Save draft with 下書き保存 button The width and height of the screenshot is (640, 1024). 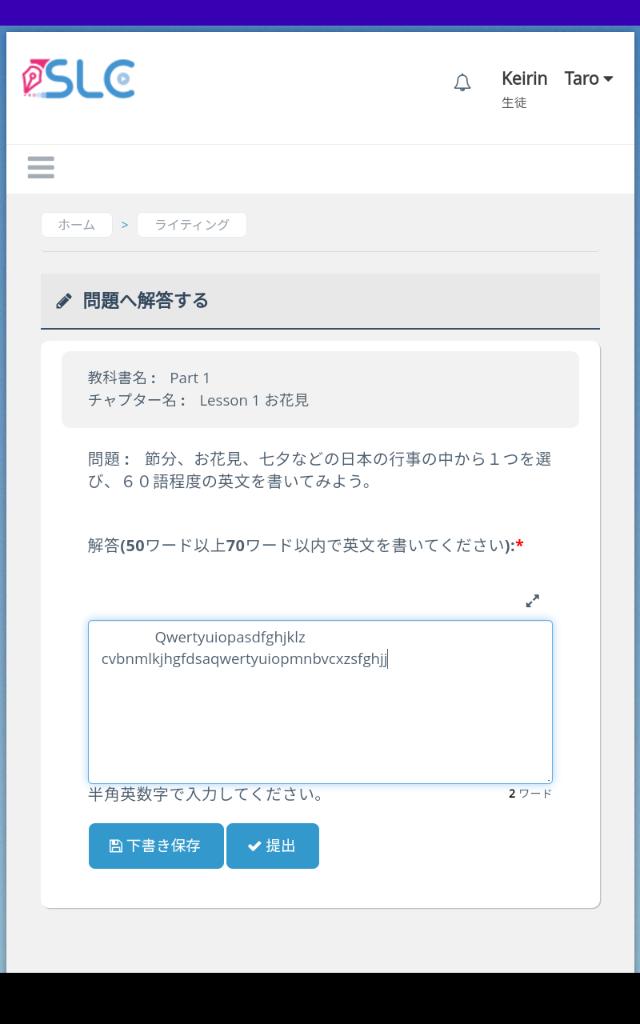pyautogui.click(x=156, y=846)
